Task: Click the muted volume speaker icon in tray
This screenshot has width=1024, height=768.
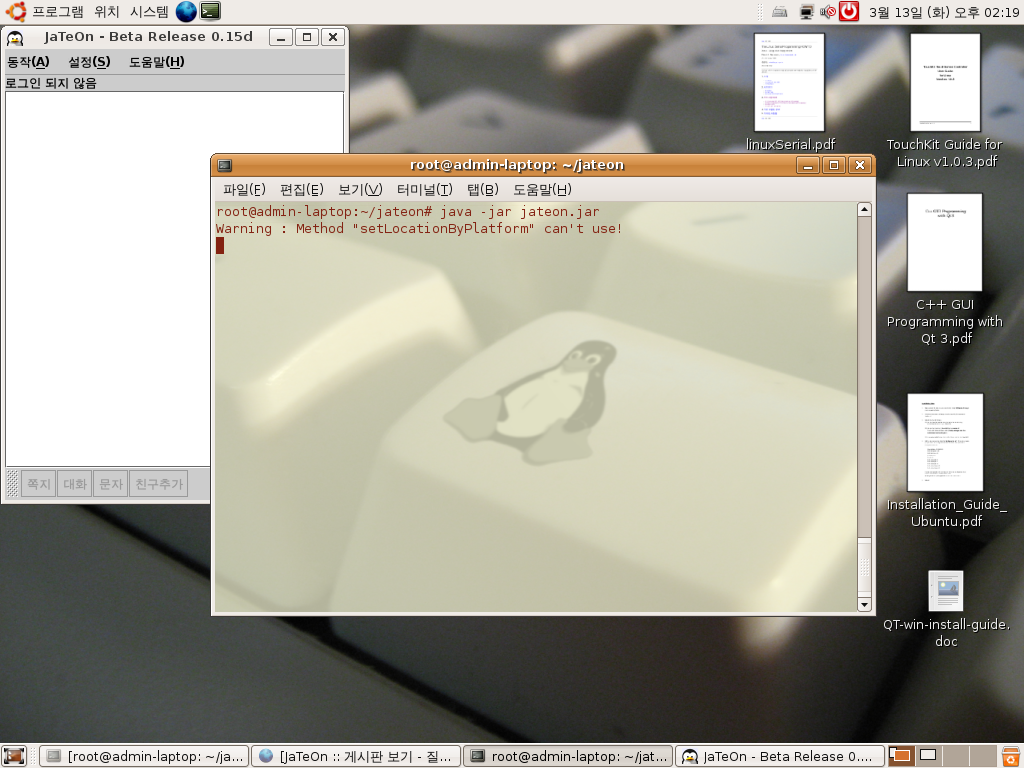Action: 828,12
